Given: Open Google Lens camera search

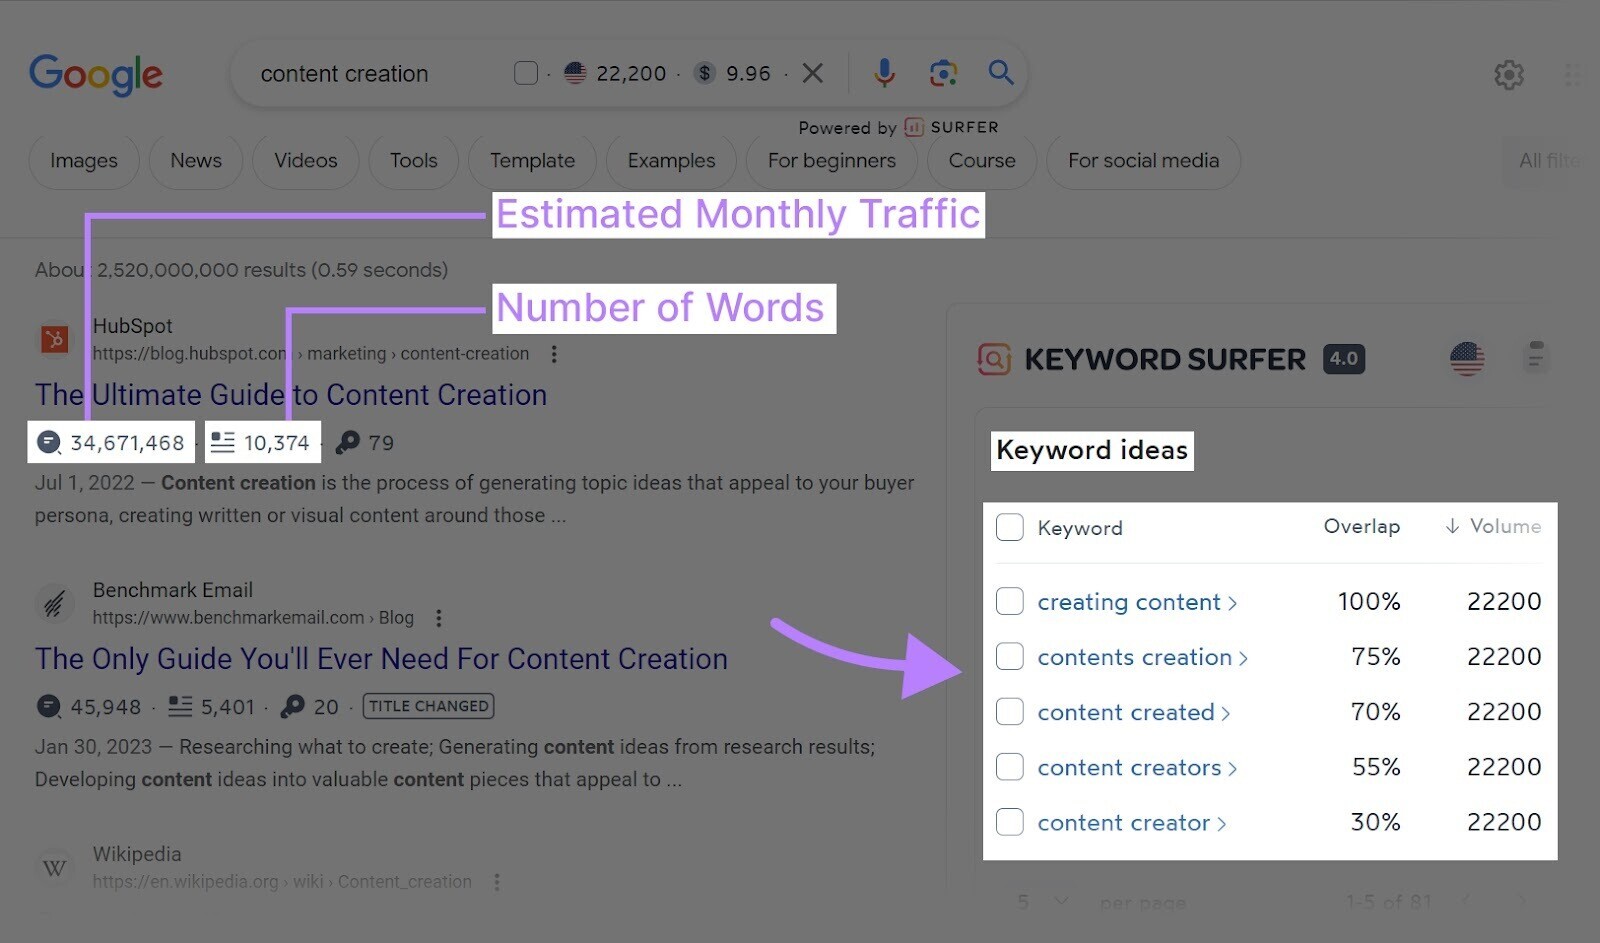Looking at the screenshot, I should (943, 73).
